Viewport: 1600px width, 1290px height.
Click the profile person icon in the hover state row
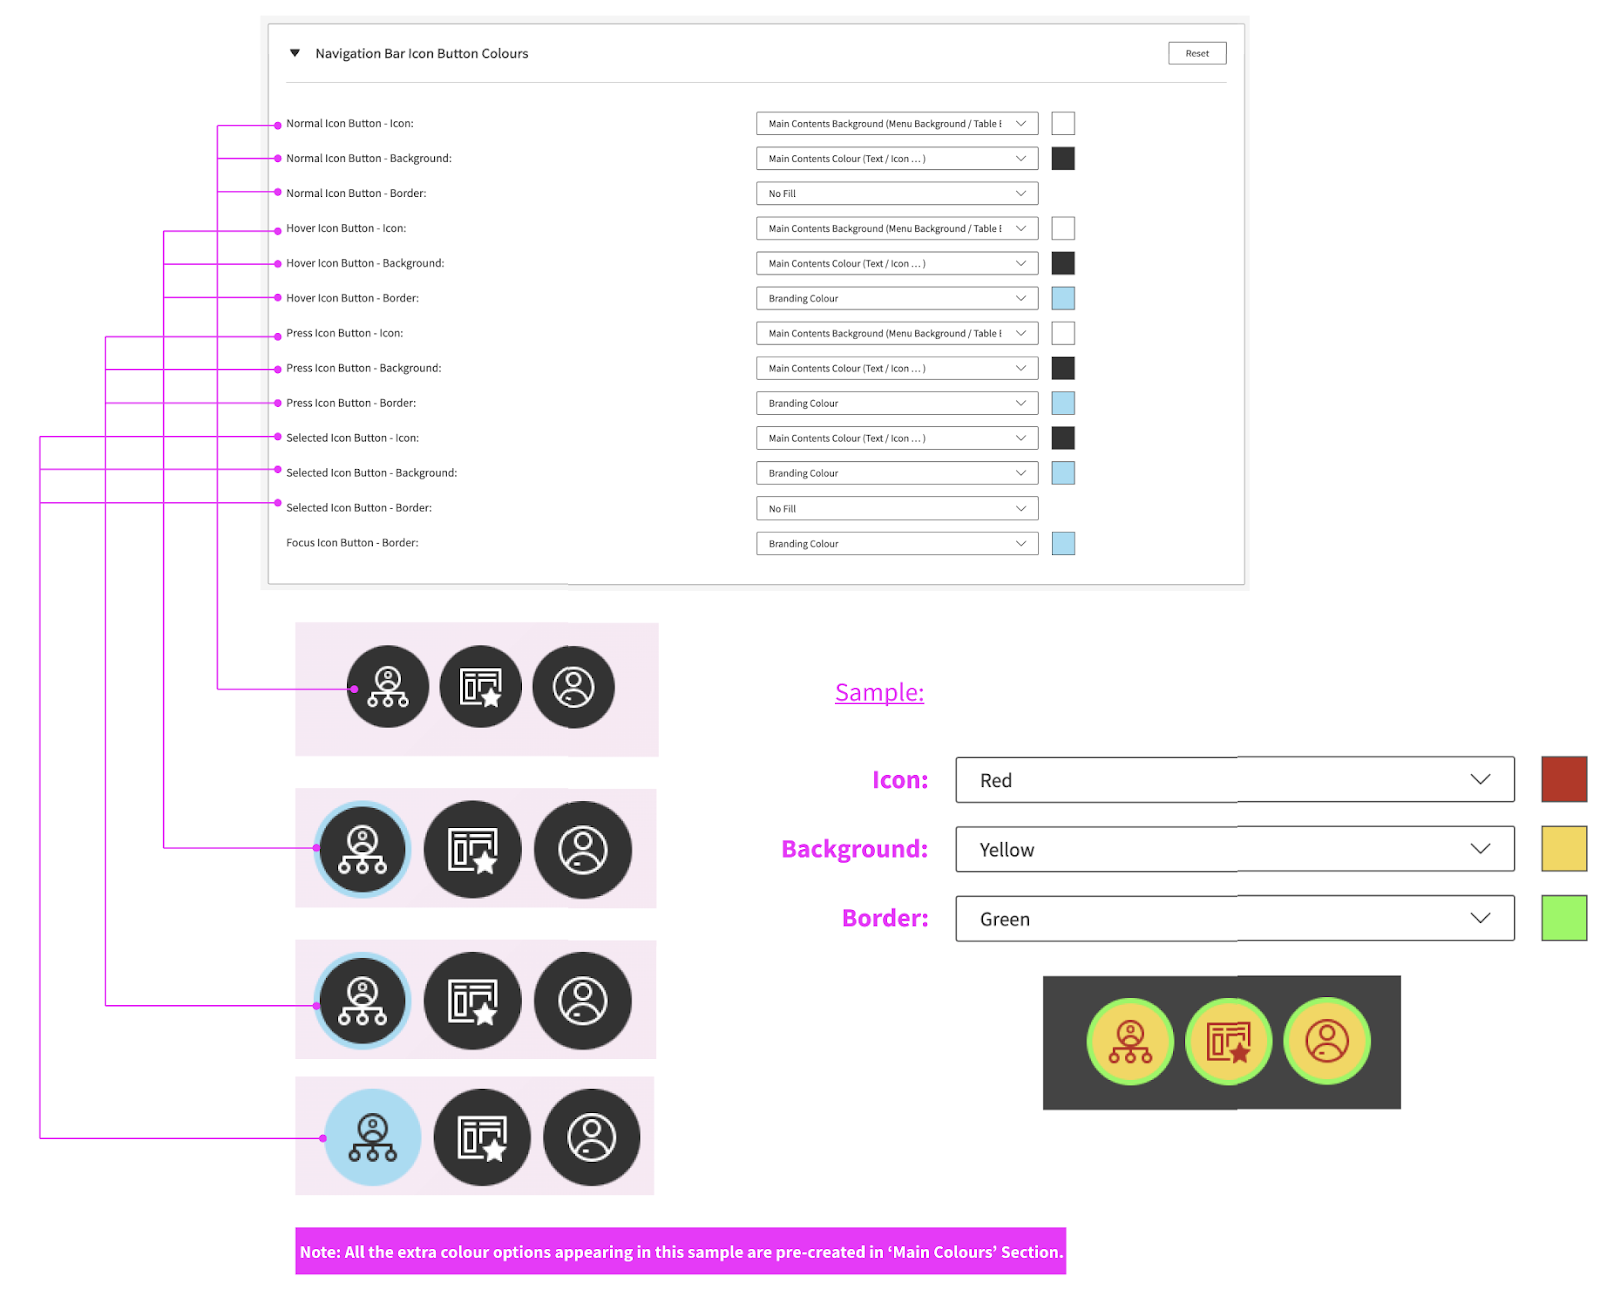585,849
